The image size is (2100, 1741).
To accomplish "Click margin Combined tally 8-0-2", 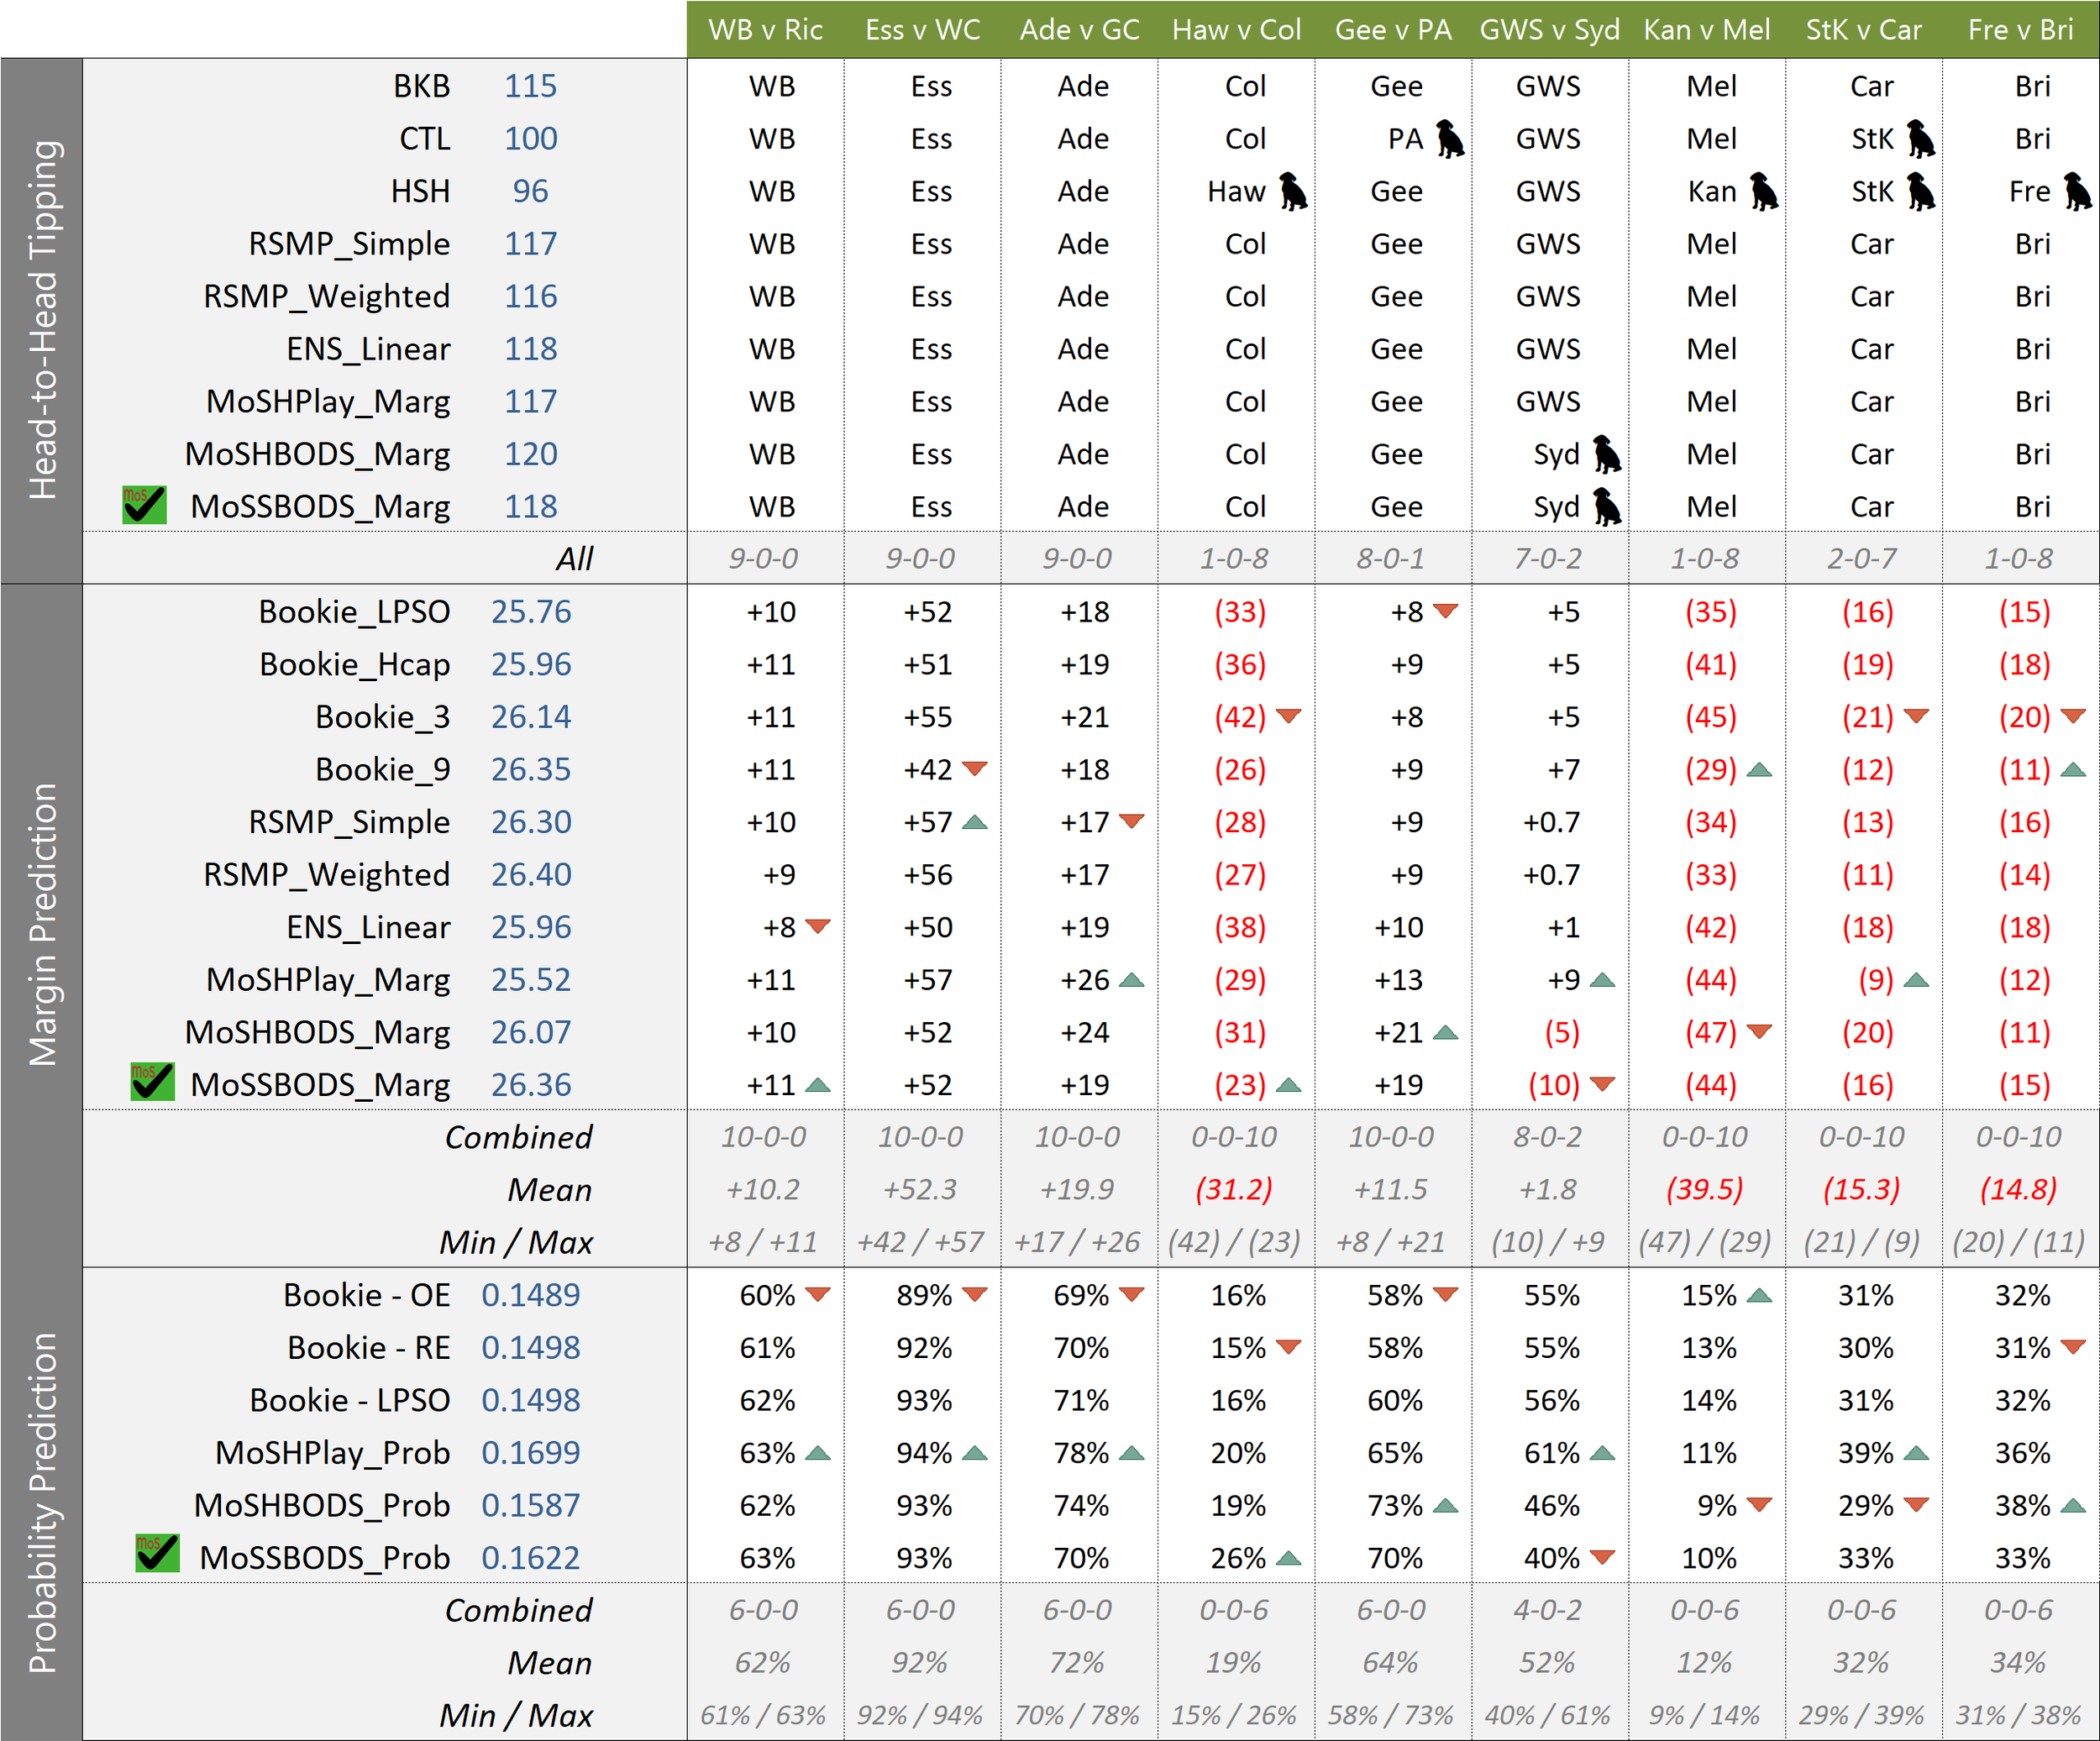I will (1548, 1137).
